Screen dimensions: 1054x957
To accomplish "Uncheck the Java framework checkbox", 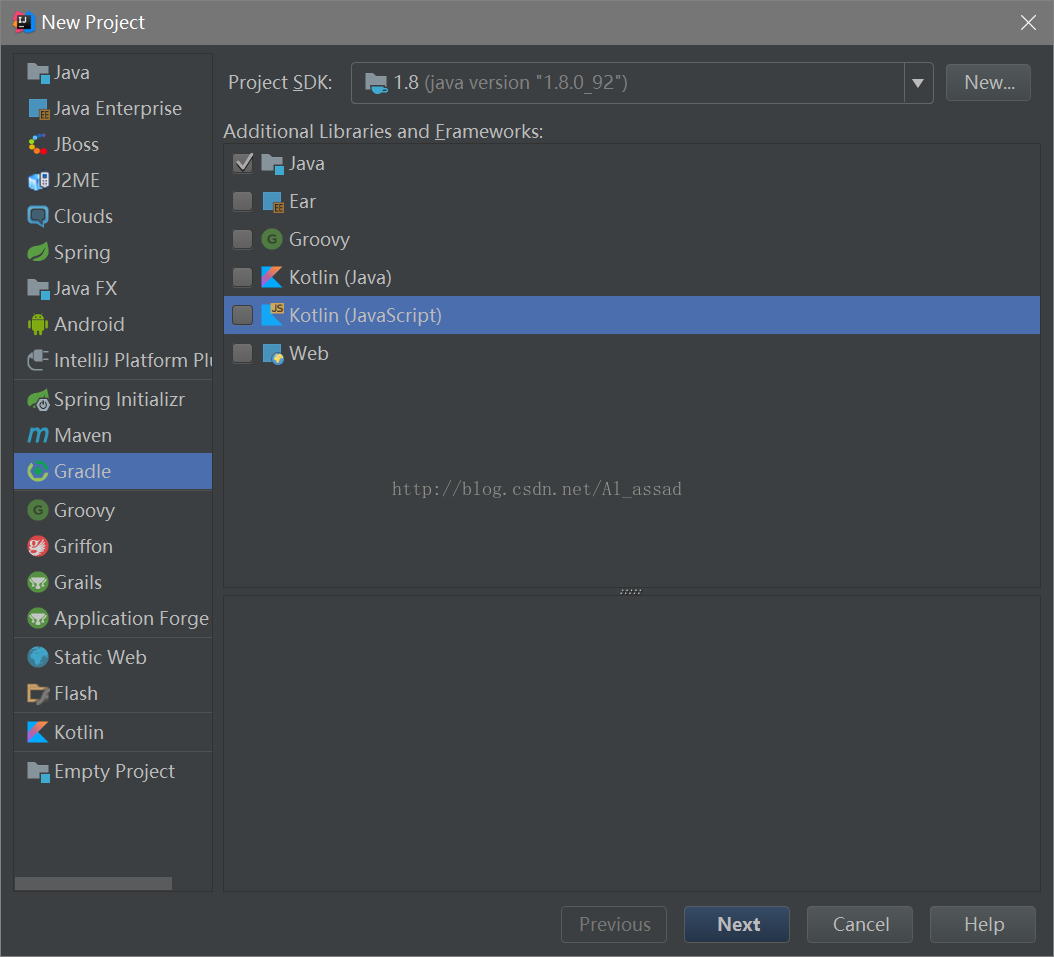I will [x=243, y=163].
